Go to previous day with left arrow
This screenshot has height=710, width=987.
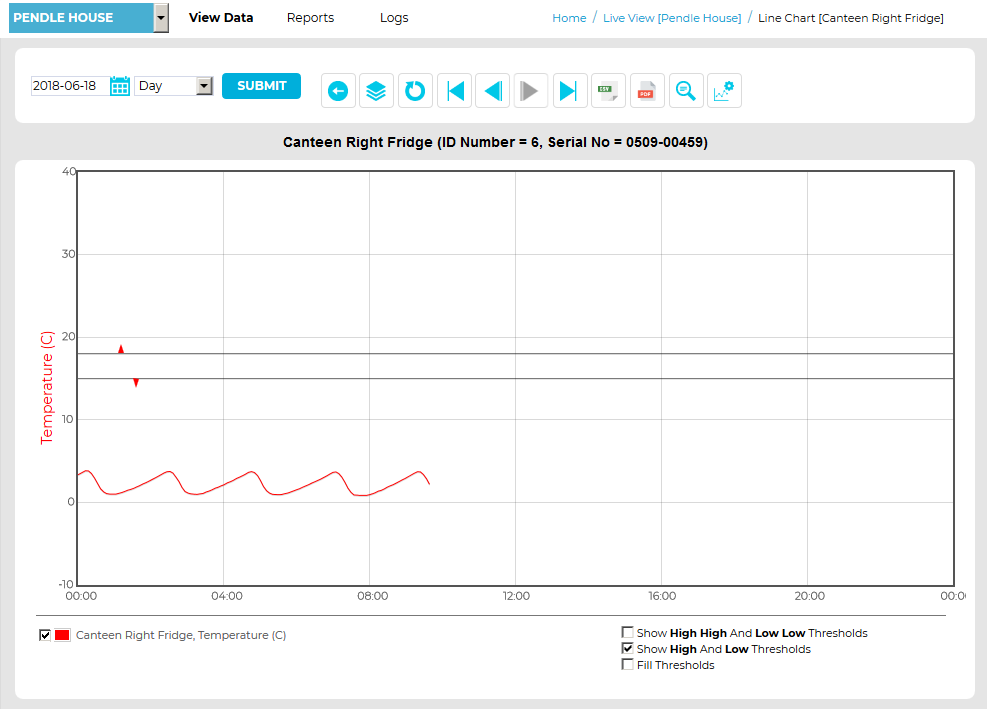pyautogui.click(x=492, y=91)
